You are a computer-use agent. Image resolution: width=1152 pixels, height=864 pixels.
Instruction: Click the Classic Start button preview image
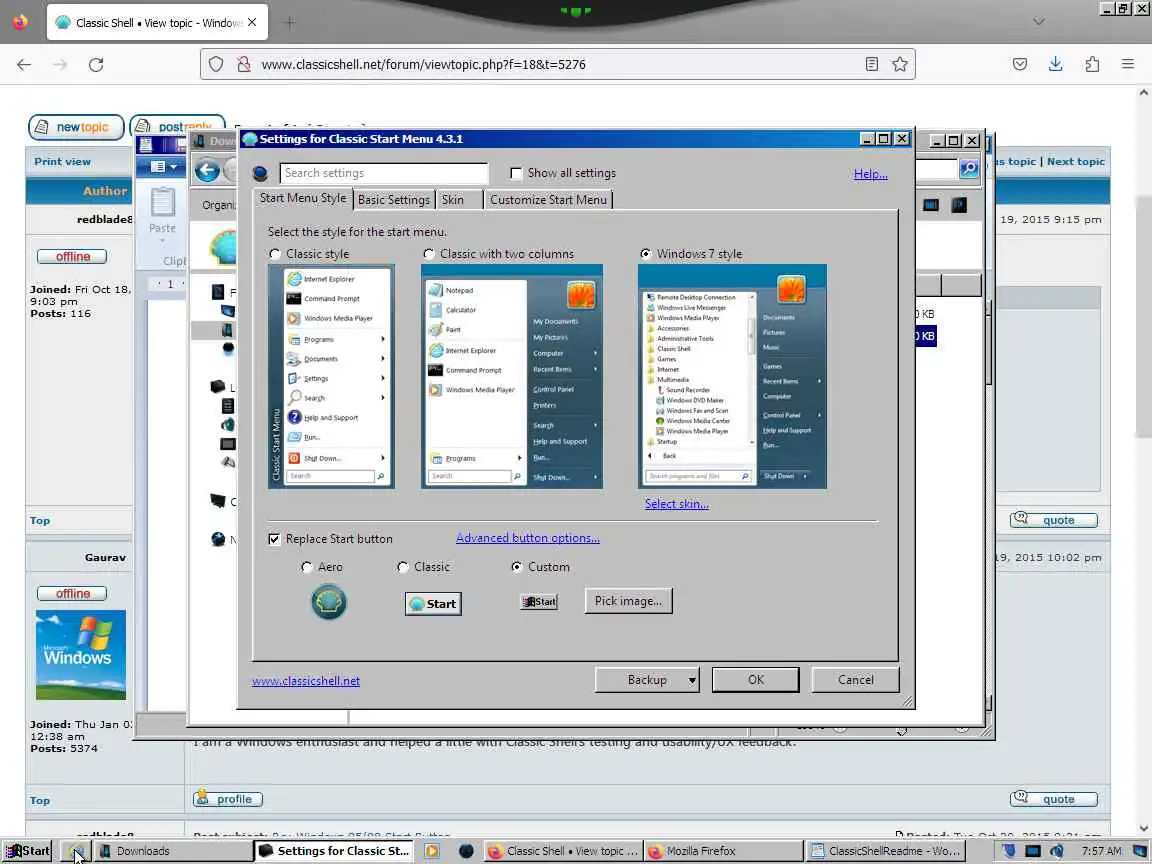pyautogui.click(x=433, y=603)
